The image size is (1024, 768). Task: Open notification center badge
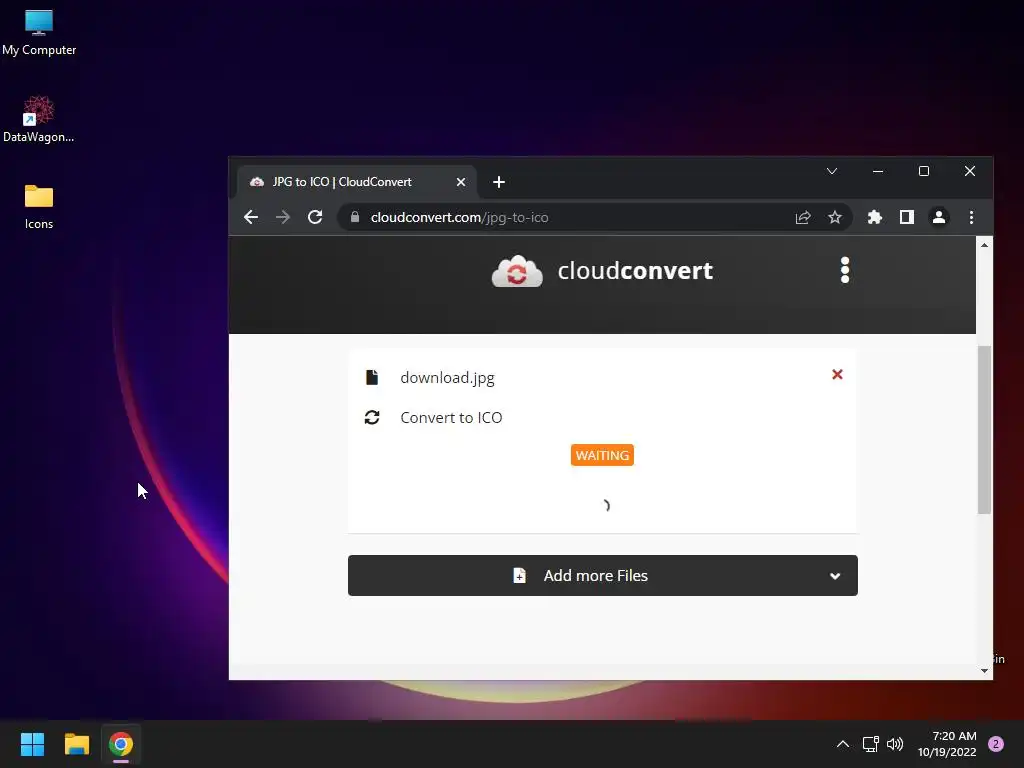point(996,744)
